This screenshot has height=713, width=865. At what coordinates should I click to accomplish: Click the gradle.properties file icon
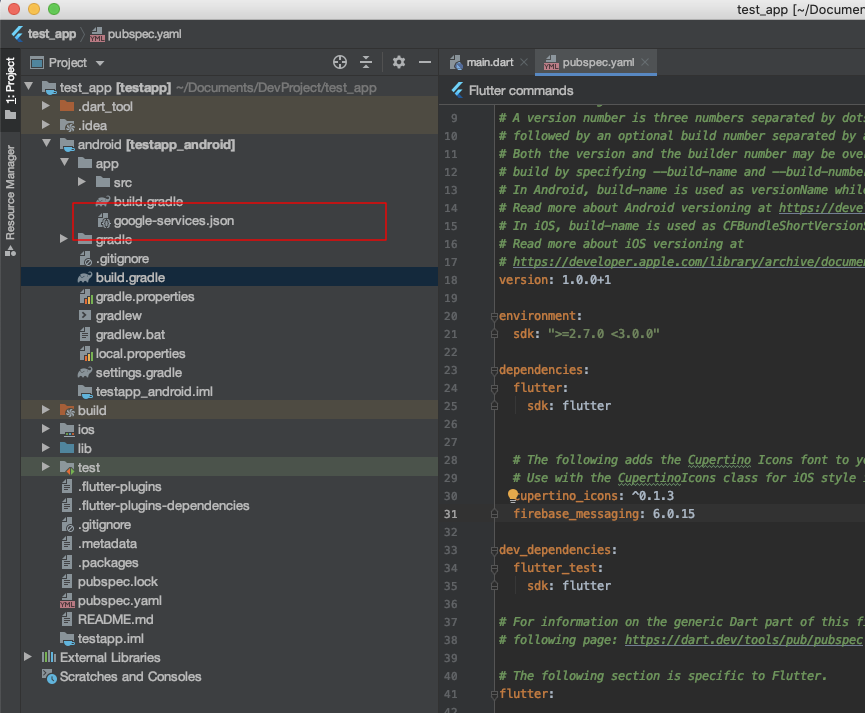[x=86, y=297]
